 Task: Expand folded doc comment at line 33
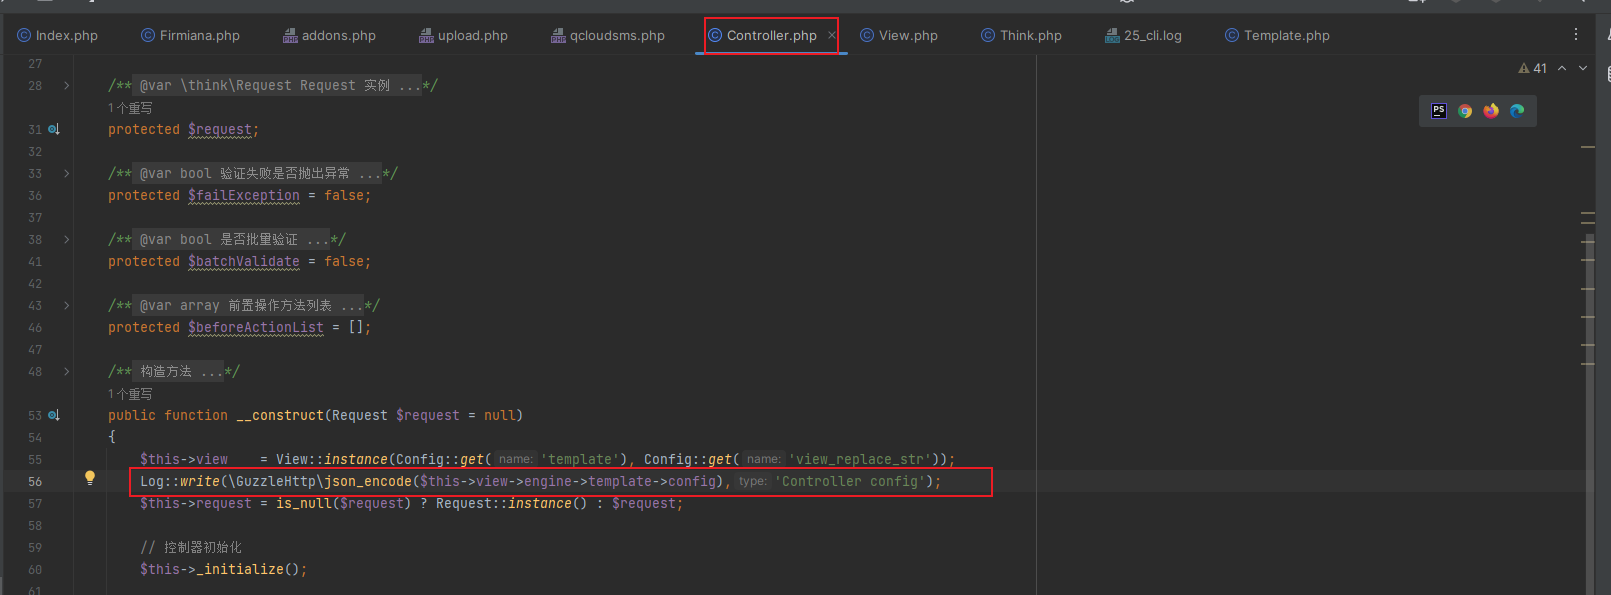pyautogui.click(x=67, y=174)
